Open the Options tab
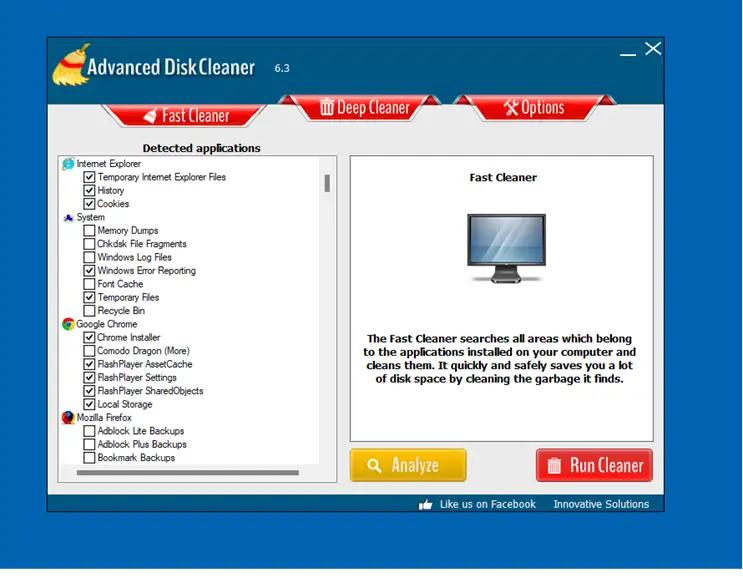Screen dimensions: 743x578 tap(535, 108)
